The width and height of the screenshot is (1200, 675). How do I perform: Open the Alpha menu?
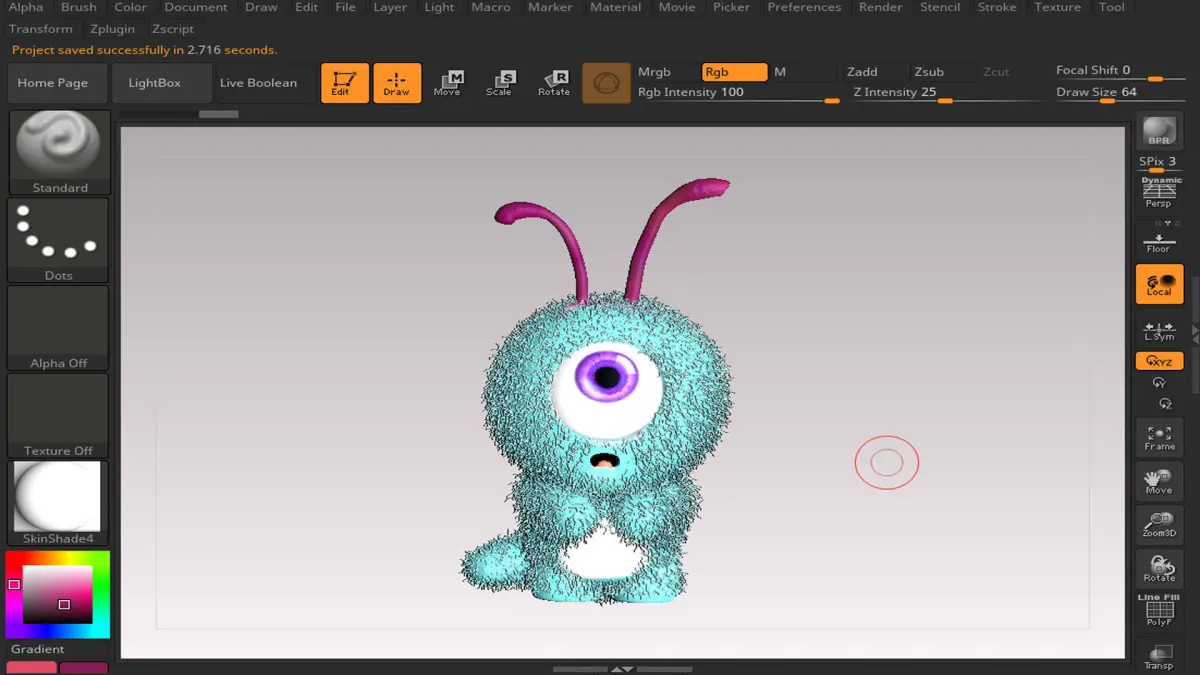[26, 7]
